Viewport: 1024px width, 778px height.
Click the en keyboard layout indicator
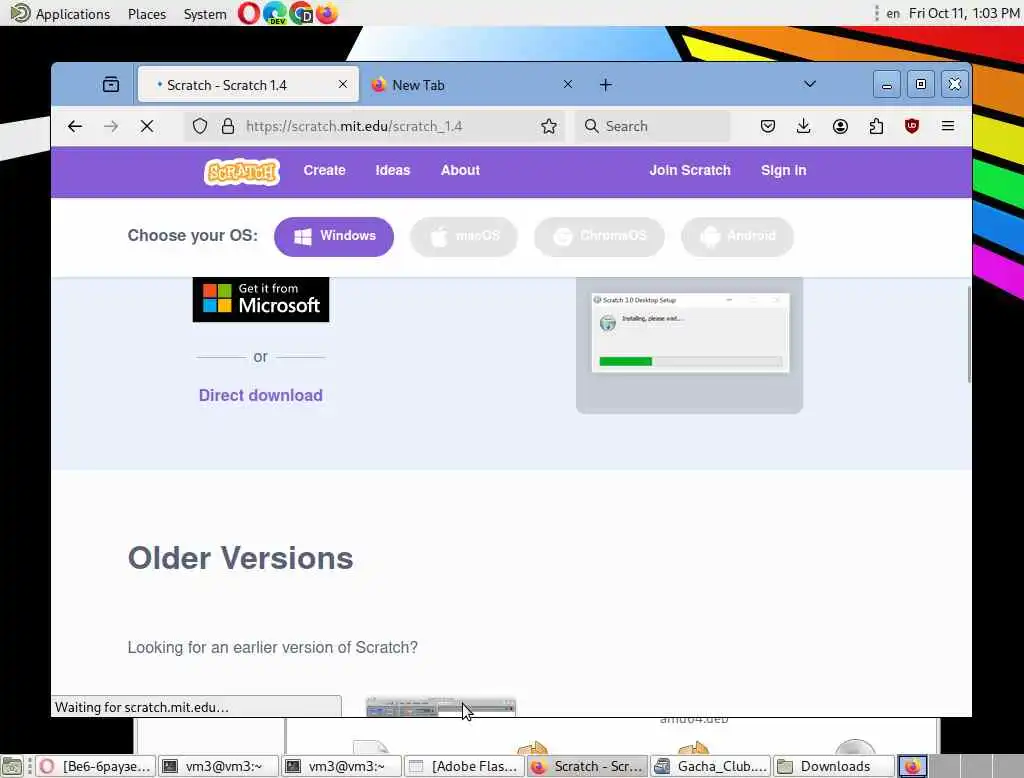coord(893,13)
